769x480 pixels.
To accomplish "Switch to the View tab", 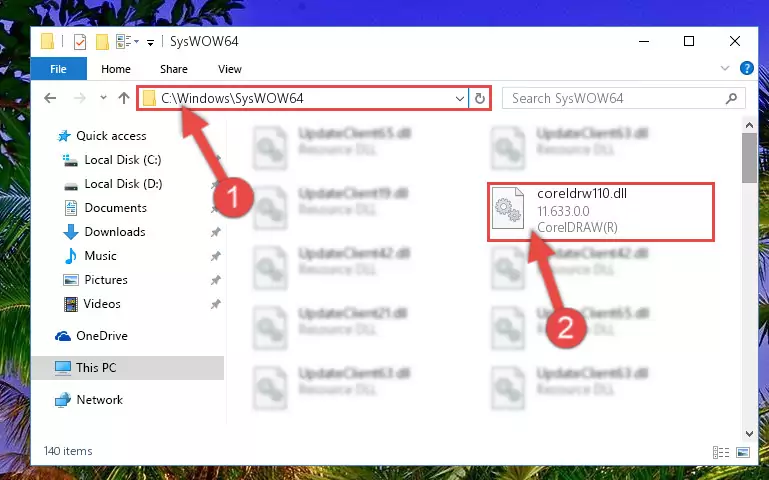I will tap(230, 69).
